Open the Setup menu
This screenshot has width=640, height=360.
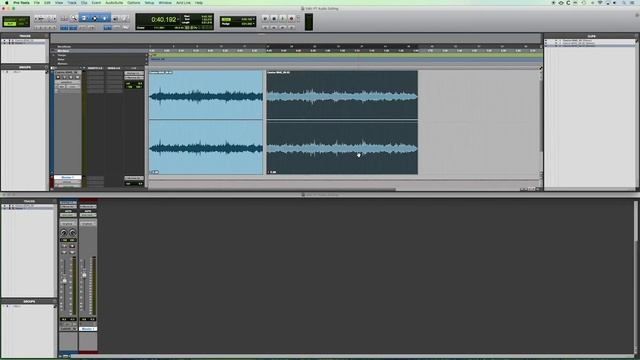(x=149, y=2)
